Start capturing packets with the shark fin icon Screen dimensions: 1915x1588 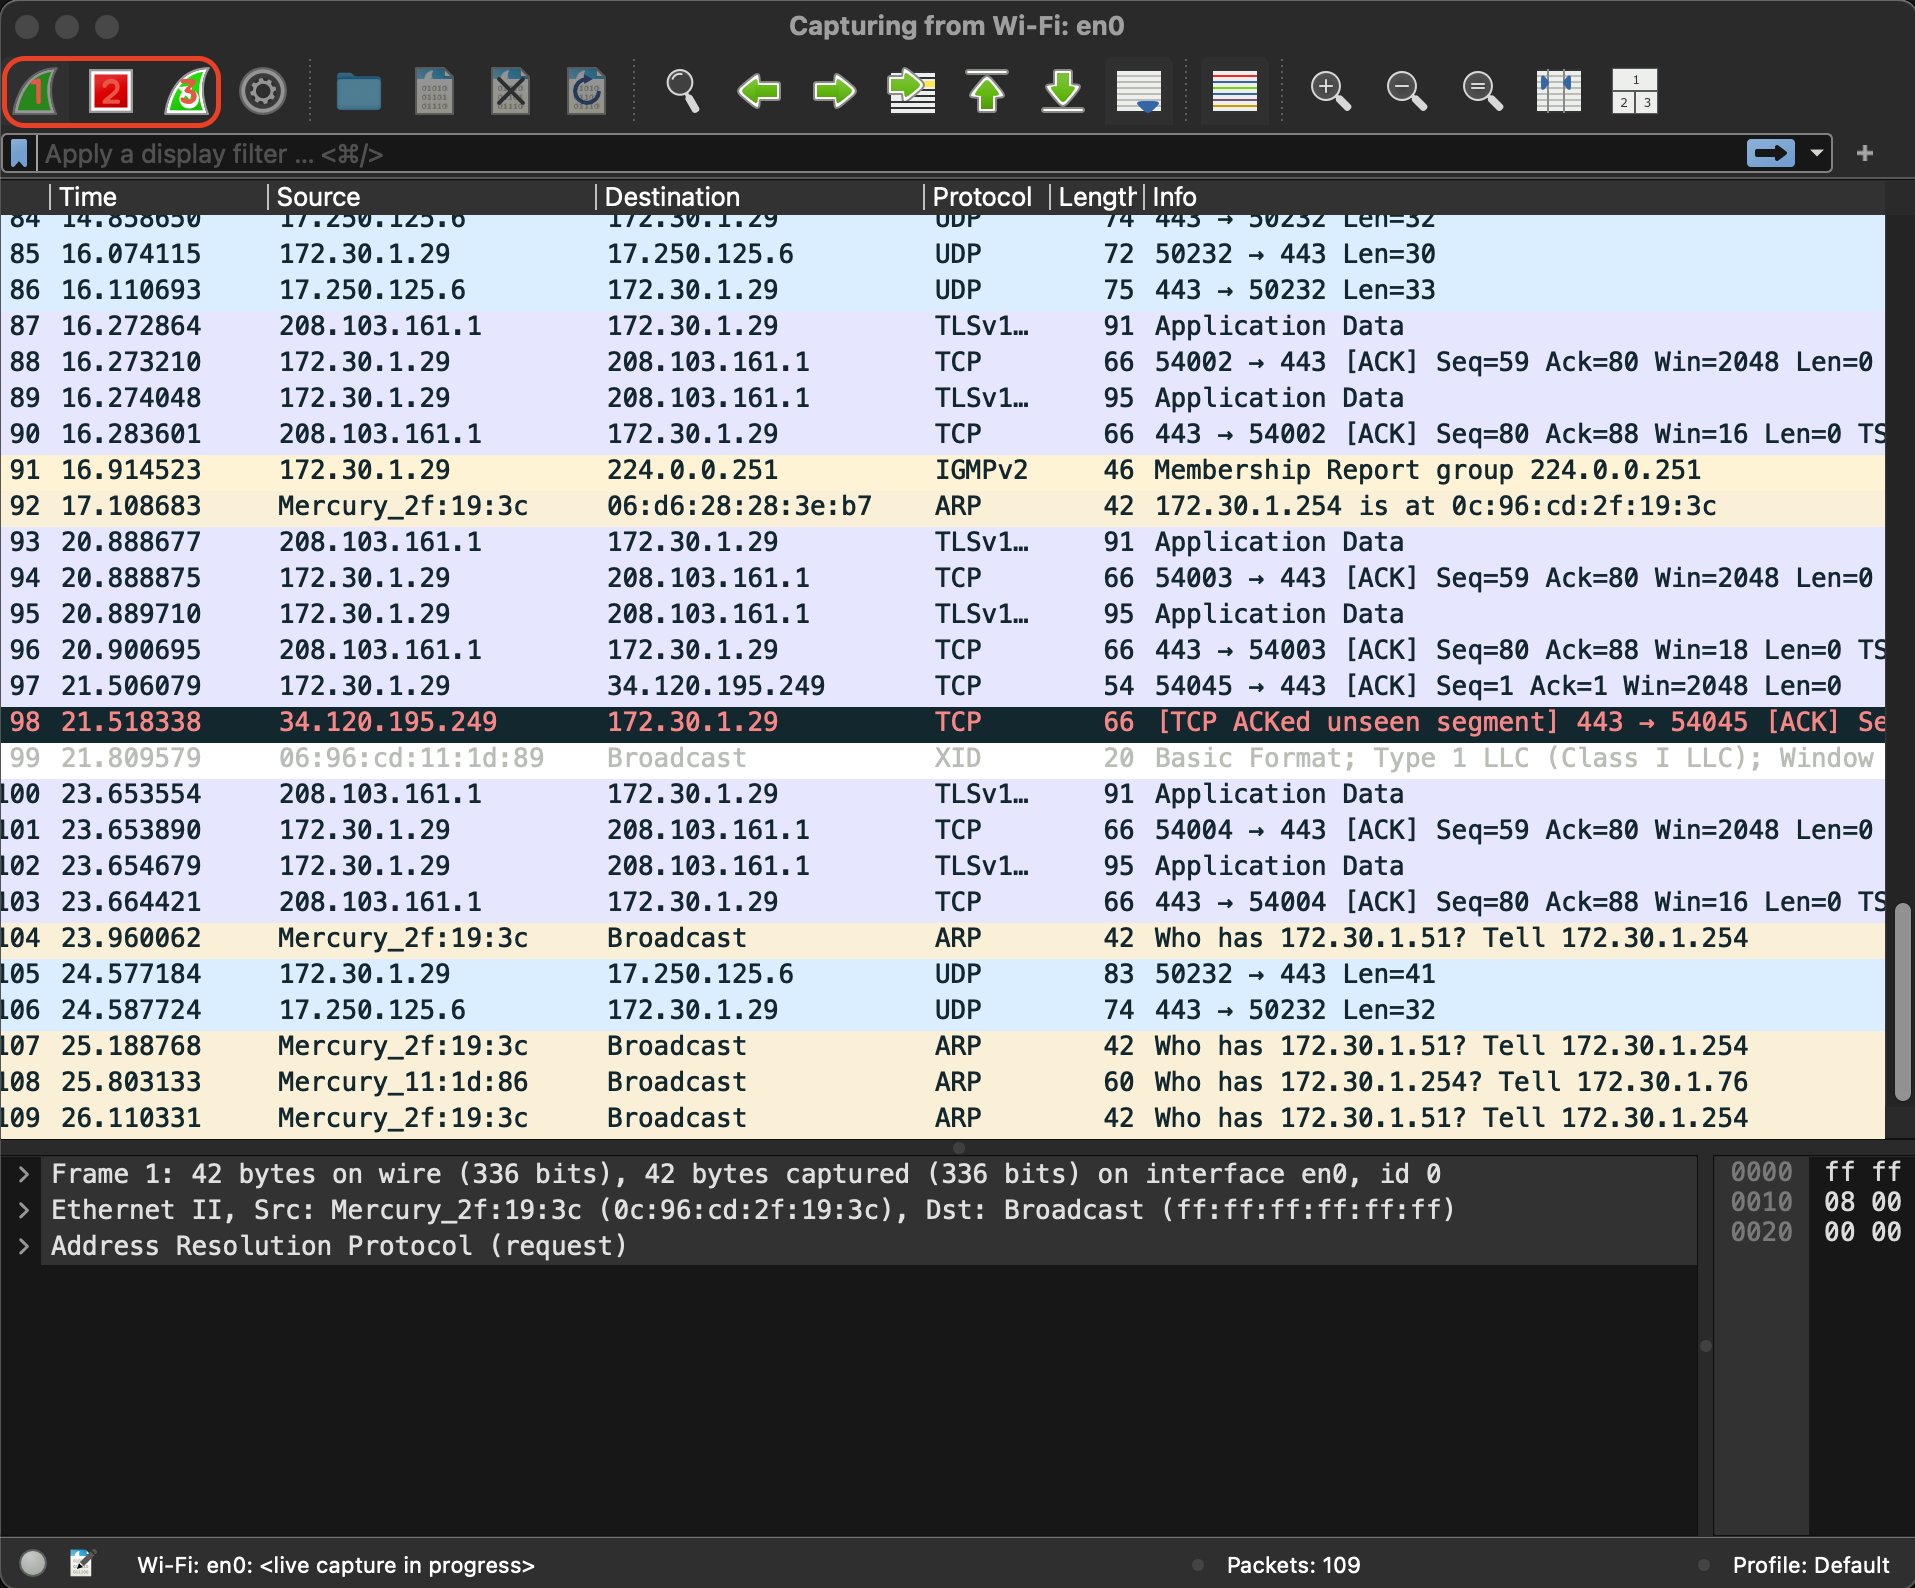pos(37,92)
